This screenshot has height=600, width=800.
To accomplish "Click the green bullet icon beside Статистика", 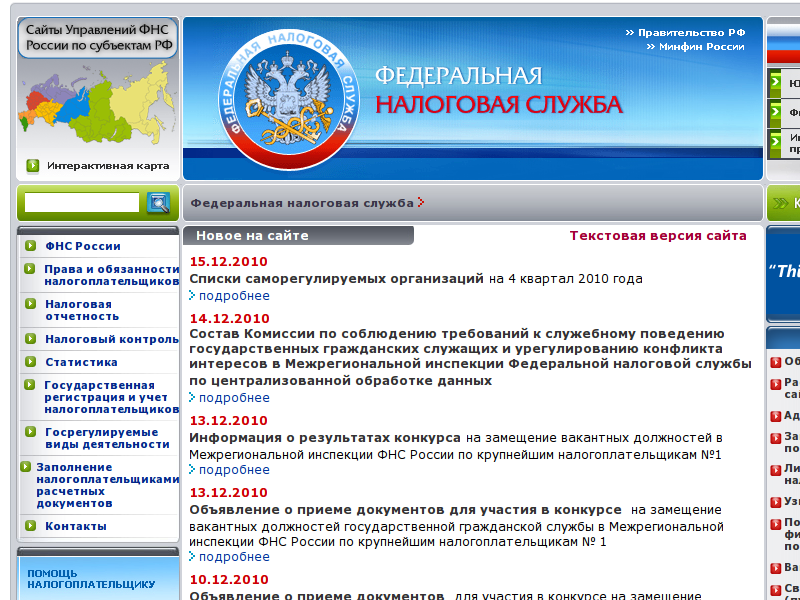I will click(x=31, y=362).
